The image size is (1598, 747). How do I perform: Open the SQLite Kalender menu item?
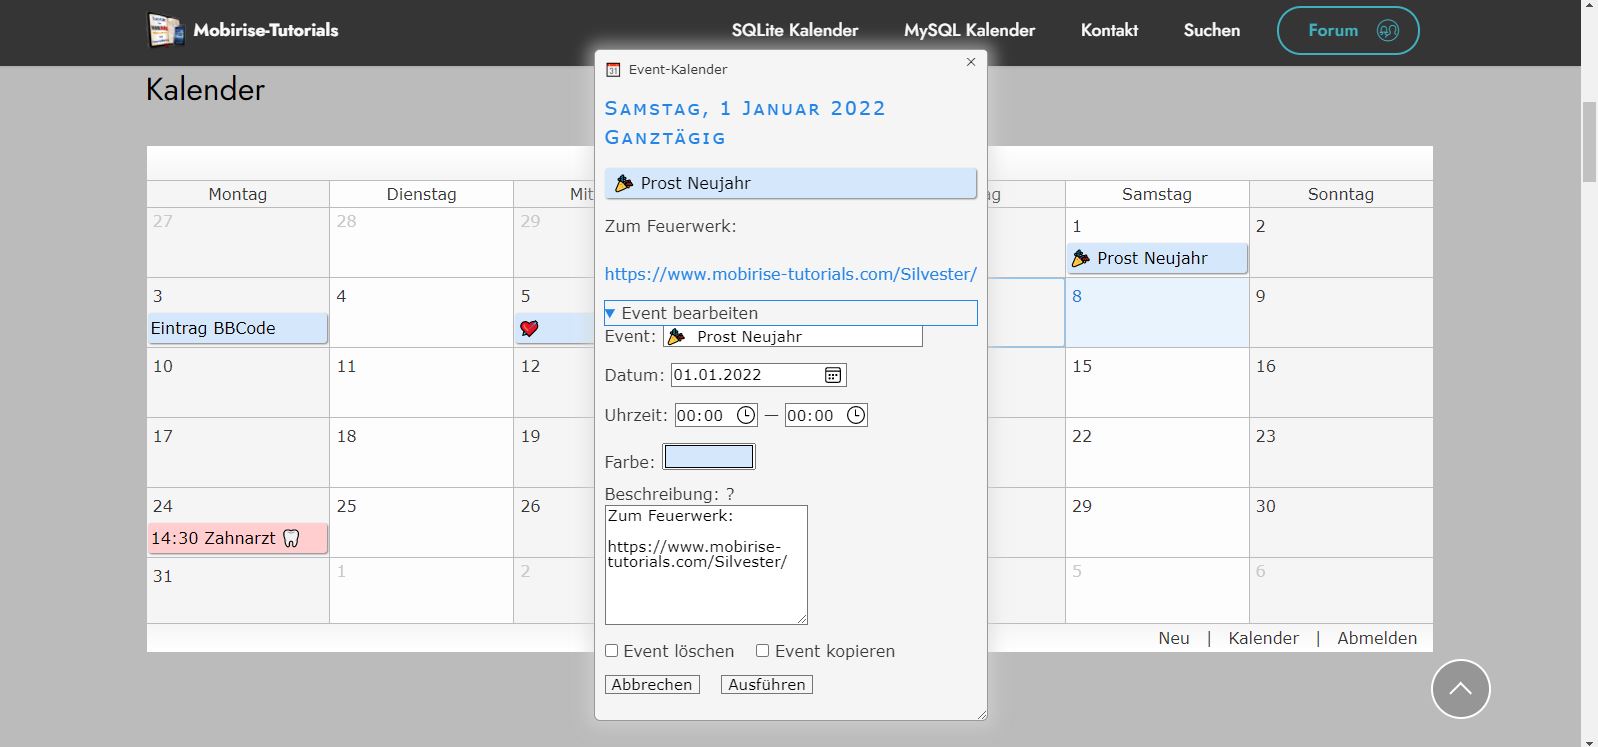(794, 30)
